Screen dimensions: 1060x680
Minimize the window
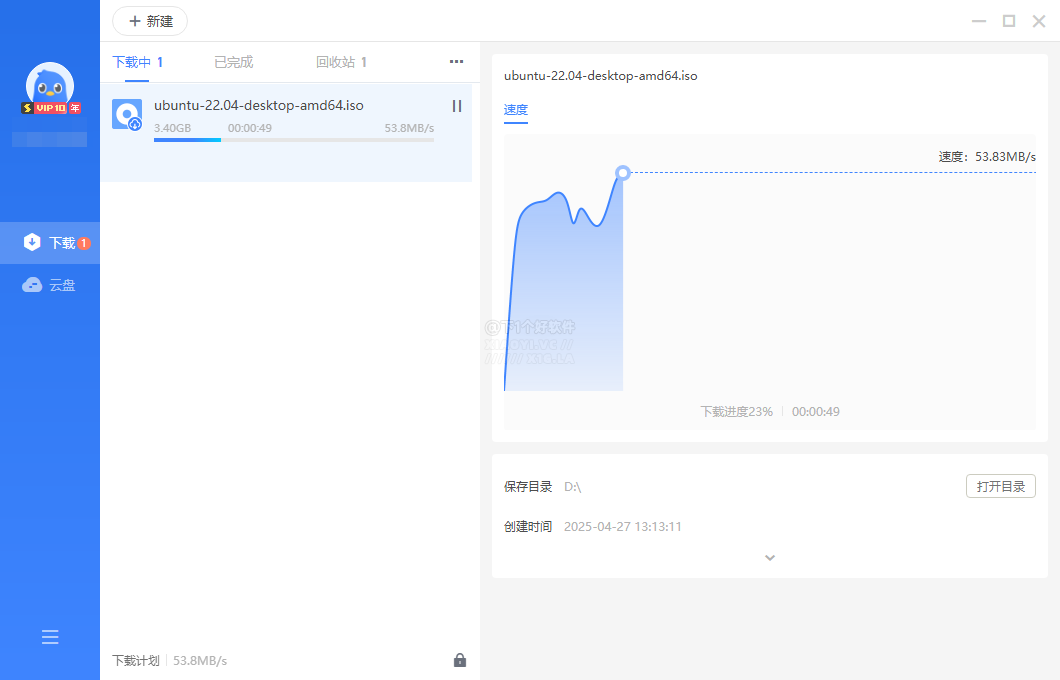pos(979,21)
